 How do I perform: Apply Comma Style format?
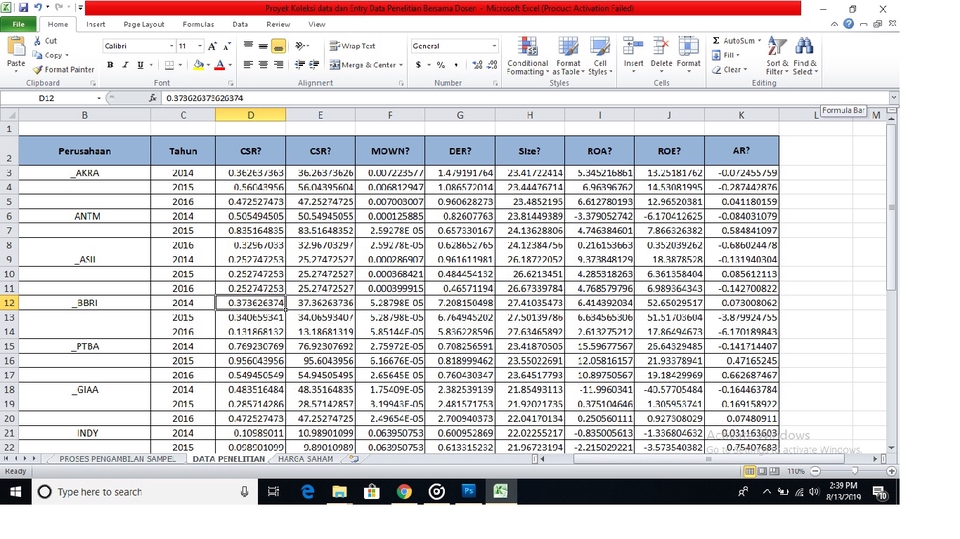(x=456, y=65)
